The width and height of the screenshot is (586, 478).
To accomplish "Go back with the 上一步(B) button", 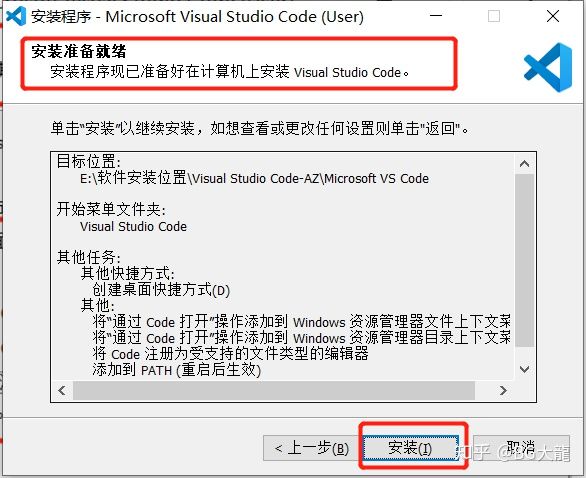I will pos(311,448).
